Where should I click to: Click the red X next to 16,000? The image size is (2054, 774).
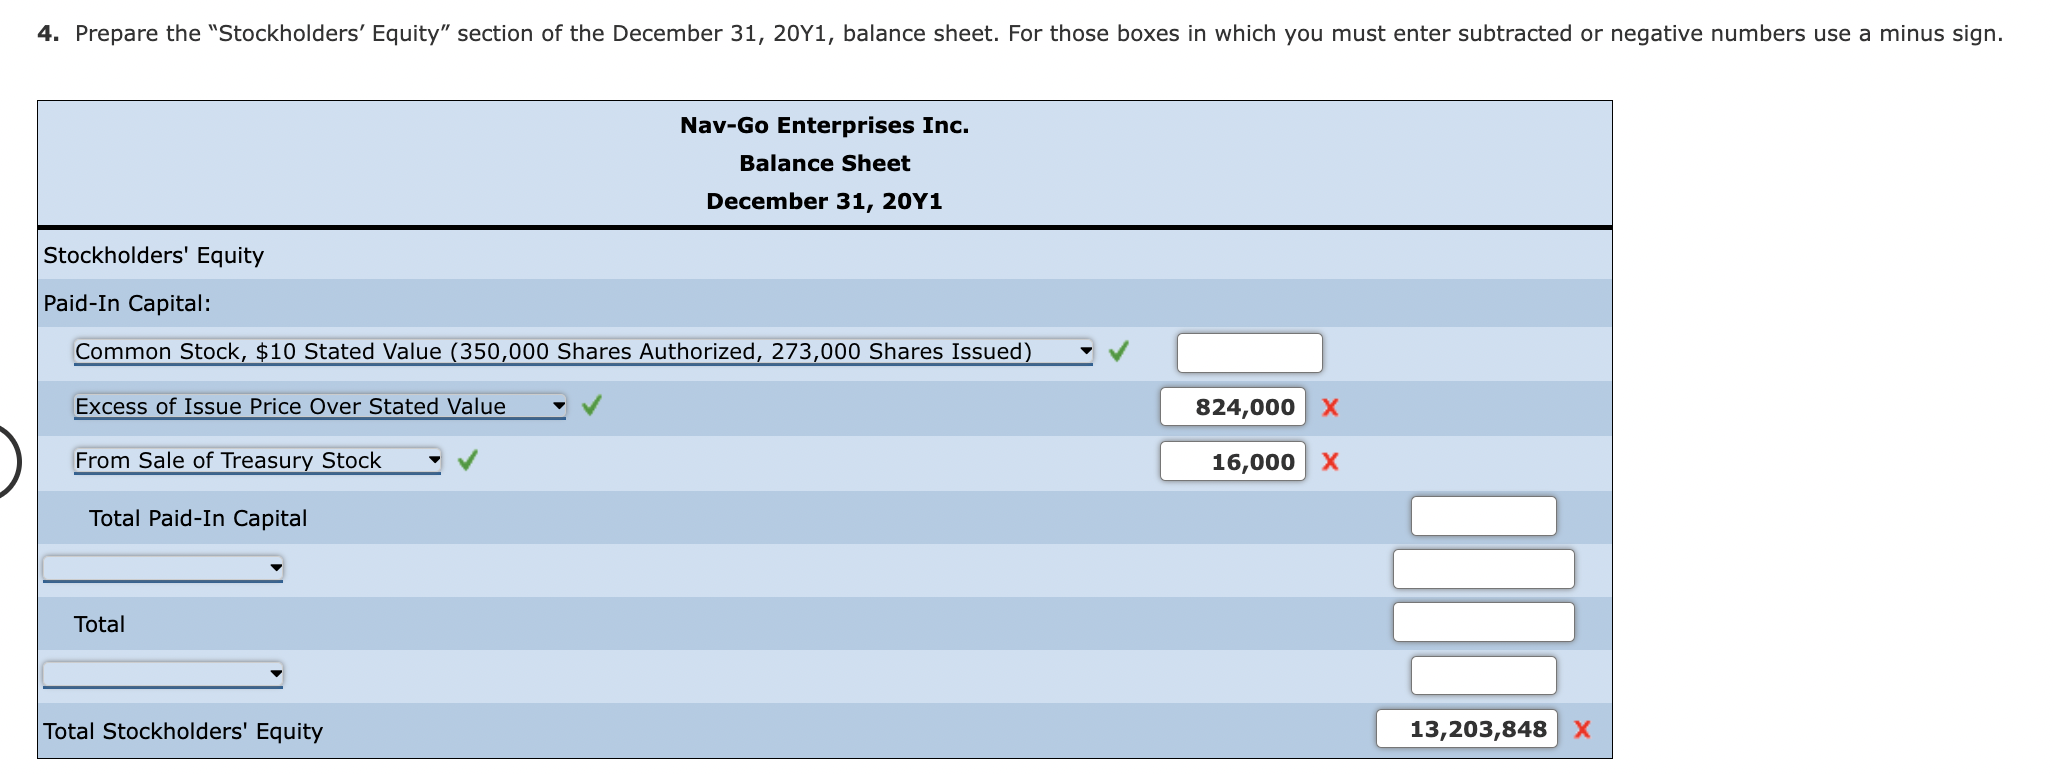click(x=1330, y=462)
